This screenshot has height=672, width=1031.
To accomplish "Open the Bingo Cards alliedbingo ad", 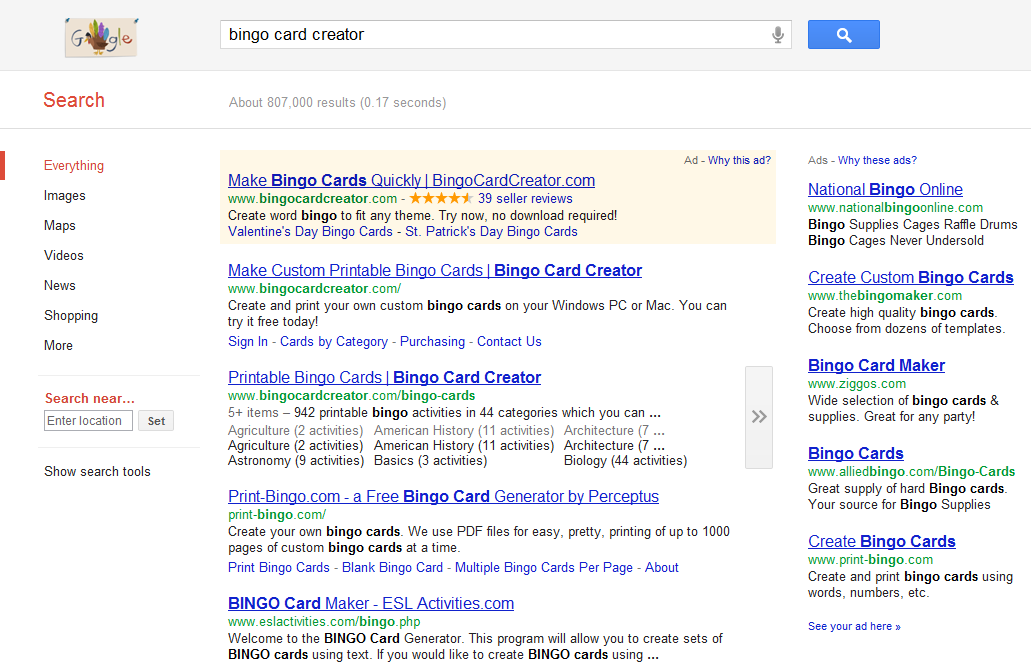I will [x=855, y=454].
